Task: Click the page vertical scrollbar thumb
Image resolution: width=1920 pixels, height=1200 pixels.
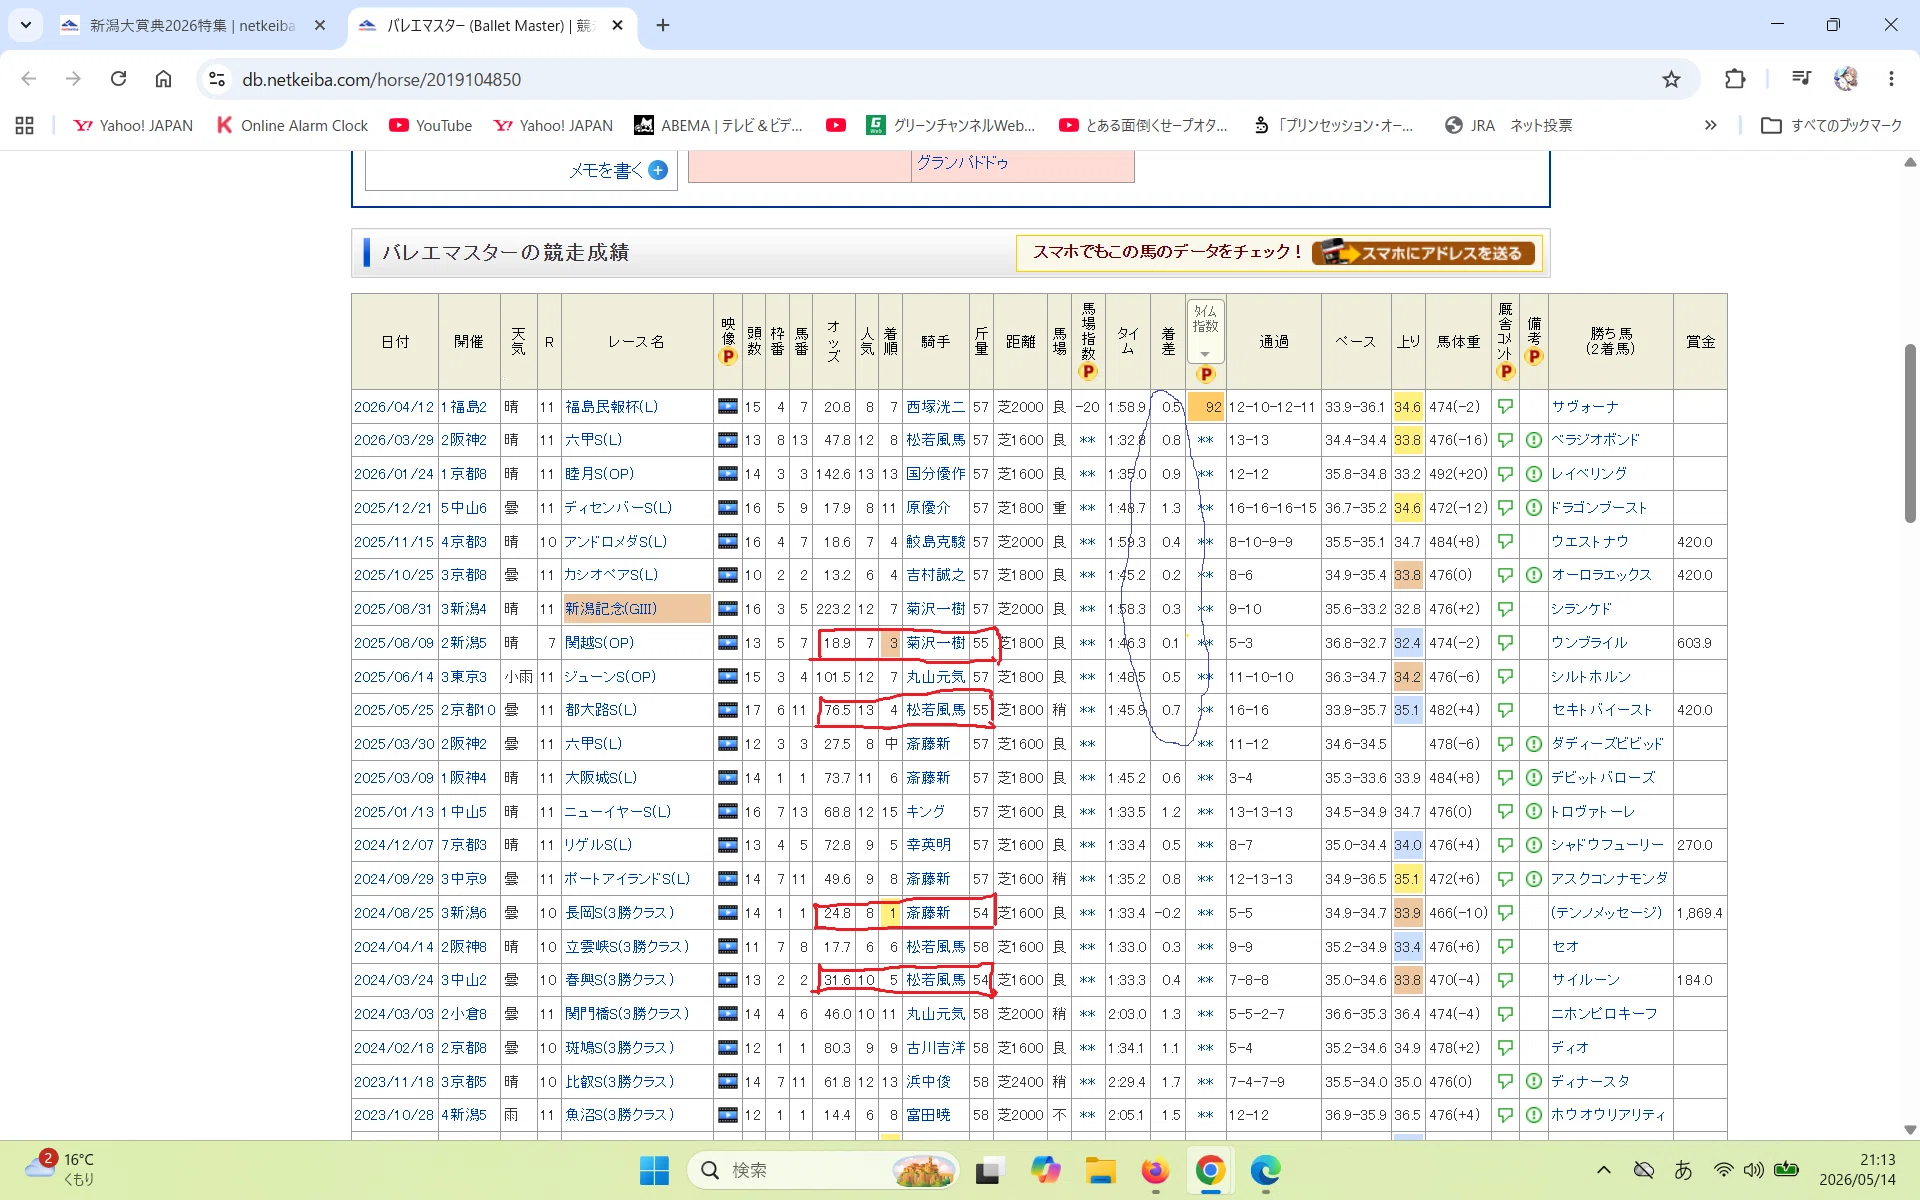Action: click(x=1909, y=433)
